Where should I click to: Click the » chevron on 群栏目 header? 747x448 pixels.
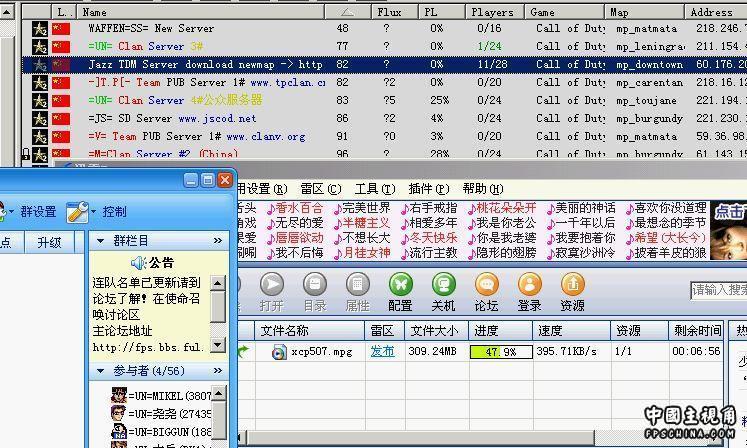tap(218, 241)
